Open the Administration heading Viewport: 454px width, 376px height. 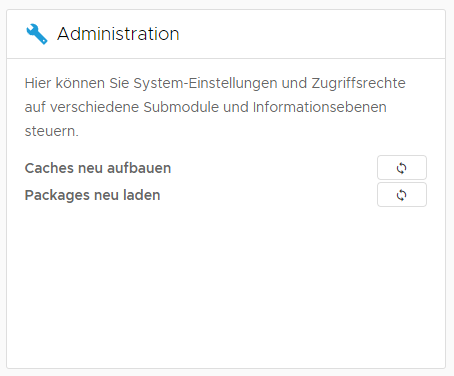118,34
